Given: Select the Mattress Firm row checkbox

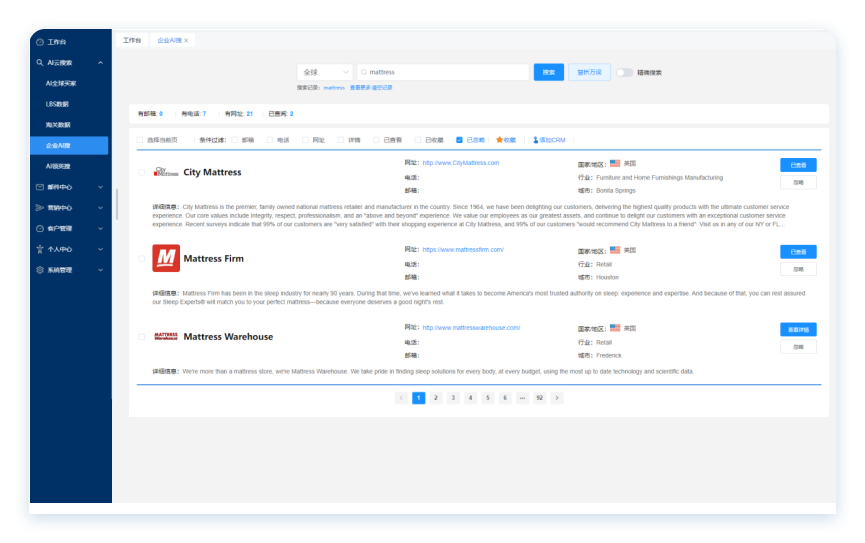Looking at the screenshot, I should (142, 259).
